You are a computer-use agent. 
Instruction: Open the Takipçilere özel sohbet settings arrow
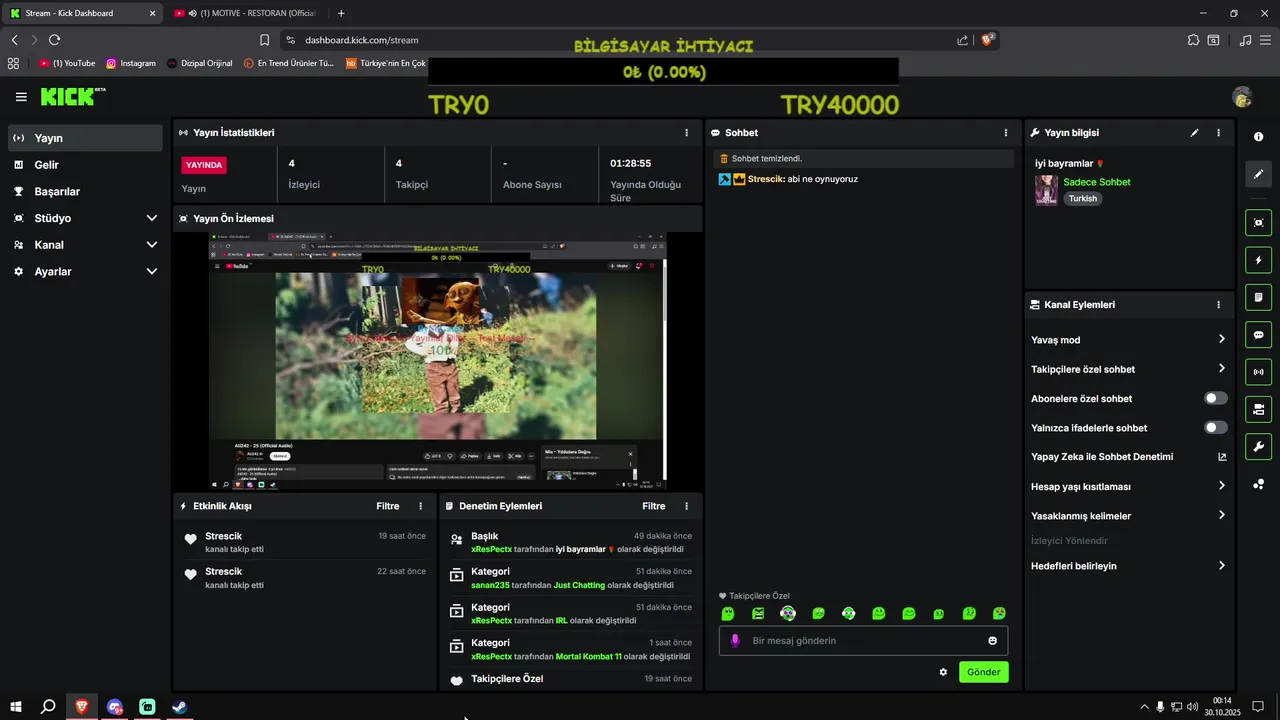tap(1221, 368)
